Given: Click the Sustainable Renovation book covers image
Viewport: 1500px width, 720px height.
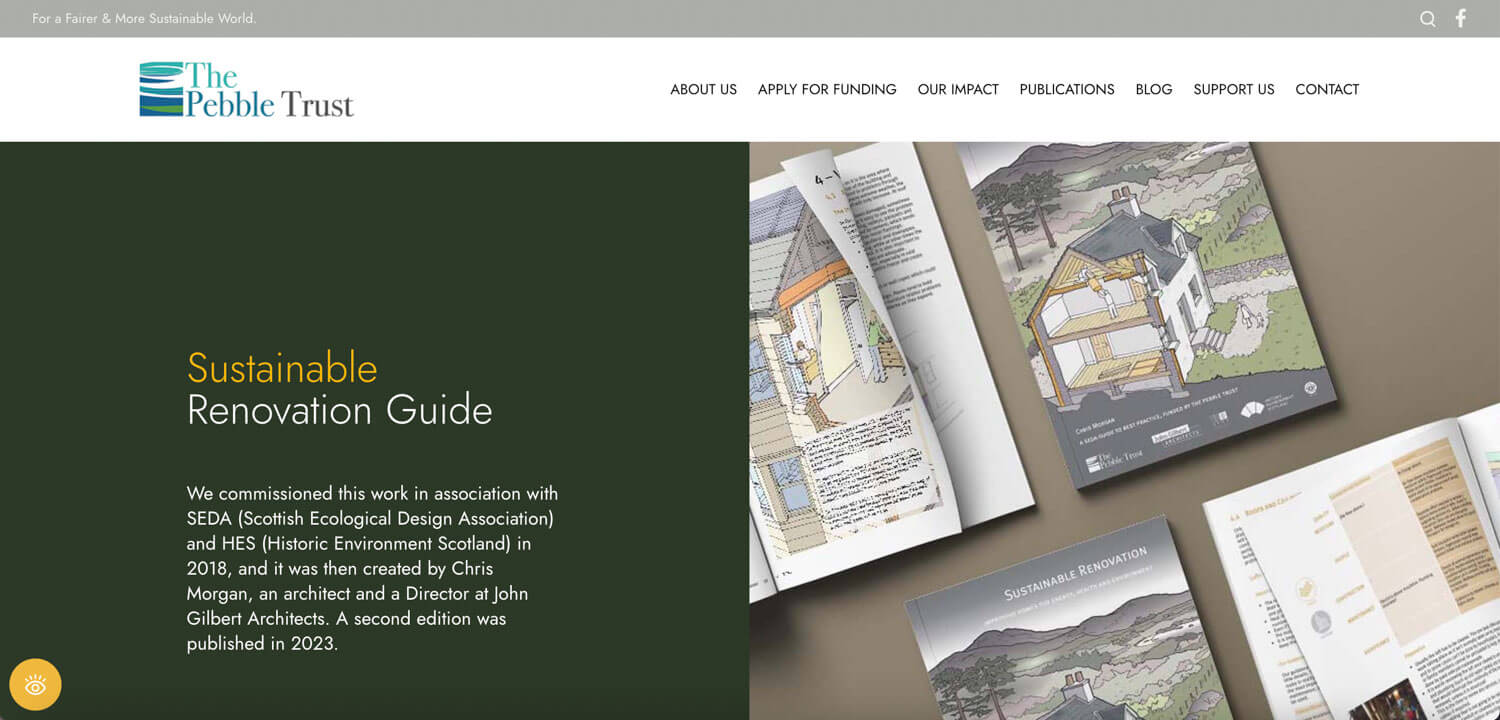Looking at the screenshot, I should click(1125, 431).
